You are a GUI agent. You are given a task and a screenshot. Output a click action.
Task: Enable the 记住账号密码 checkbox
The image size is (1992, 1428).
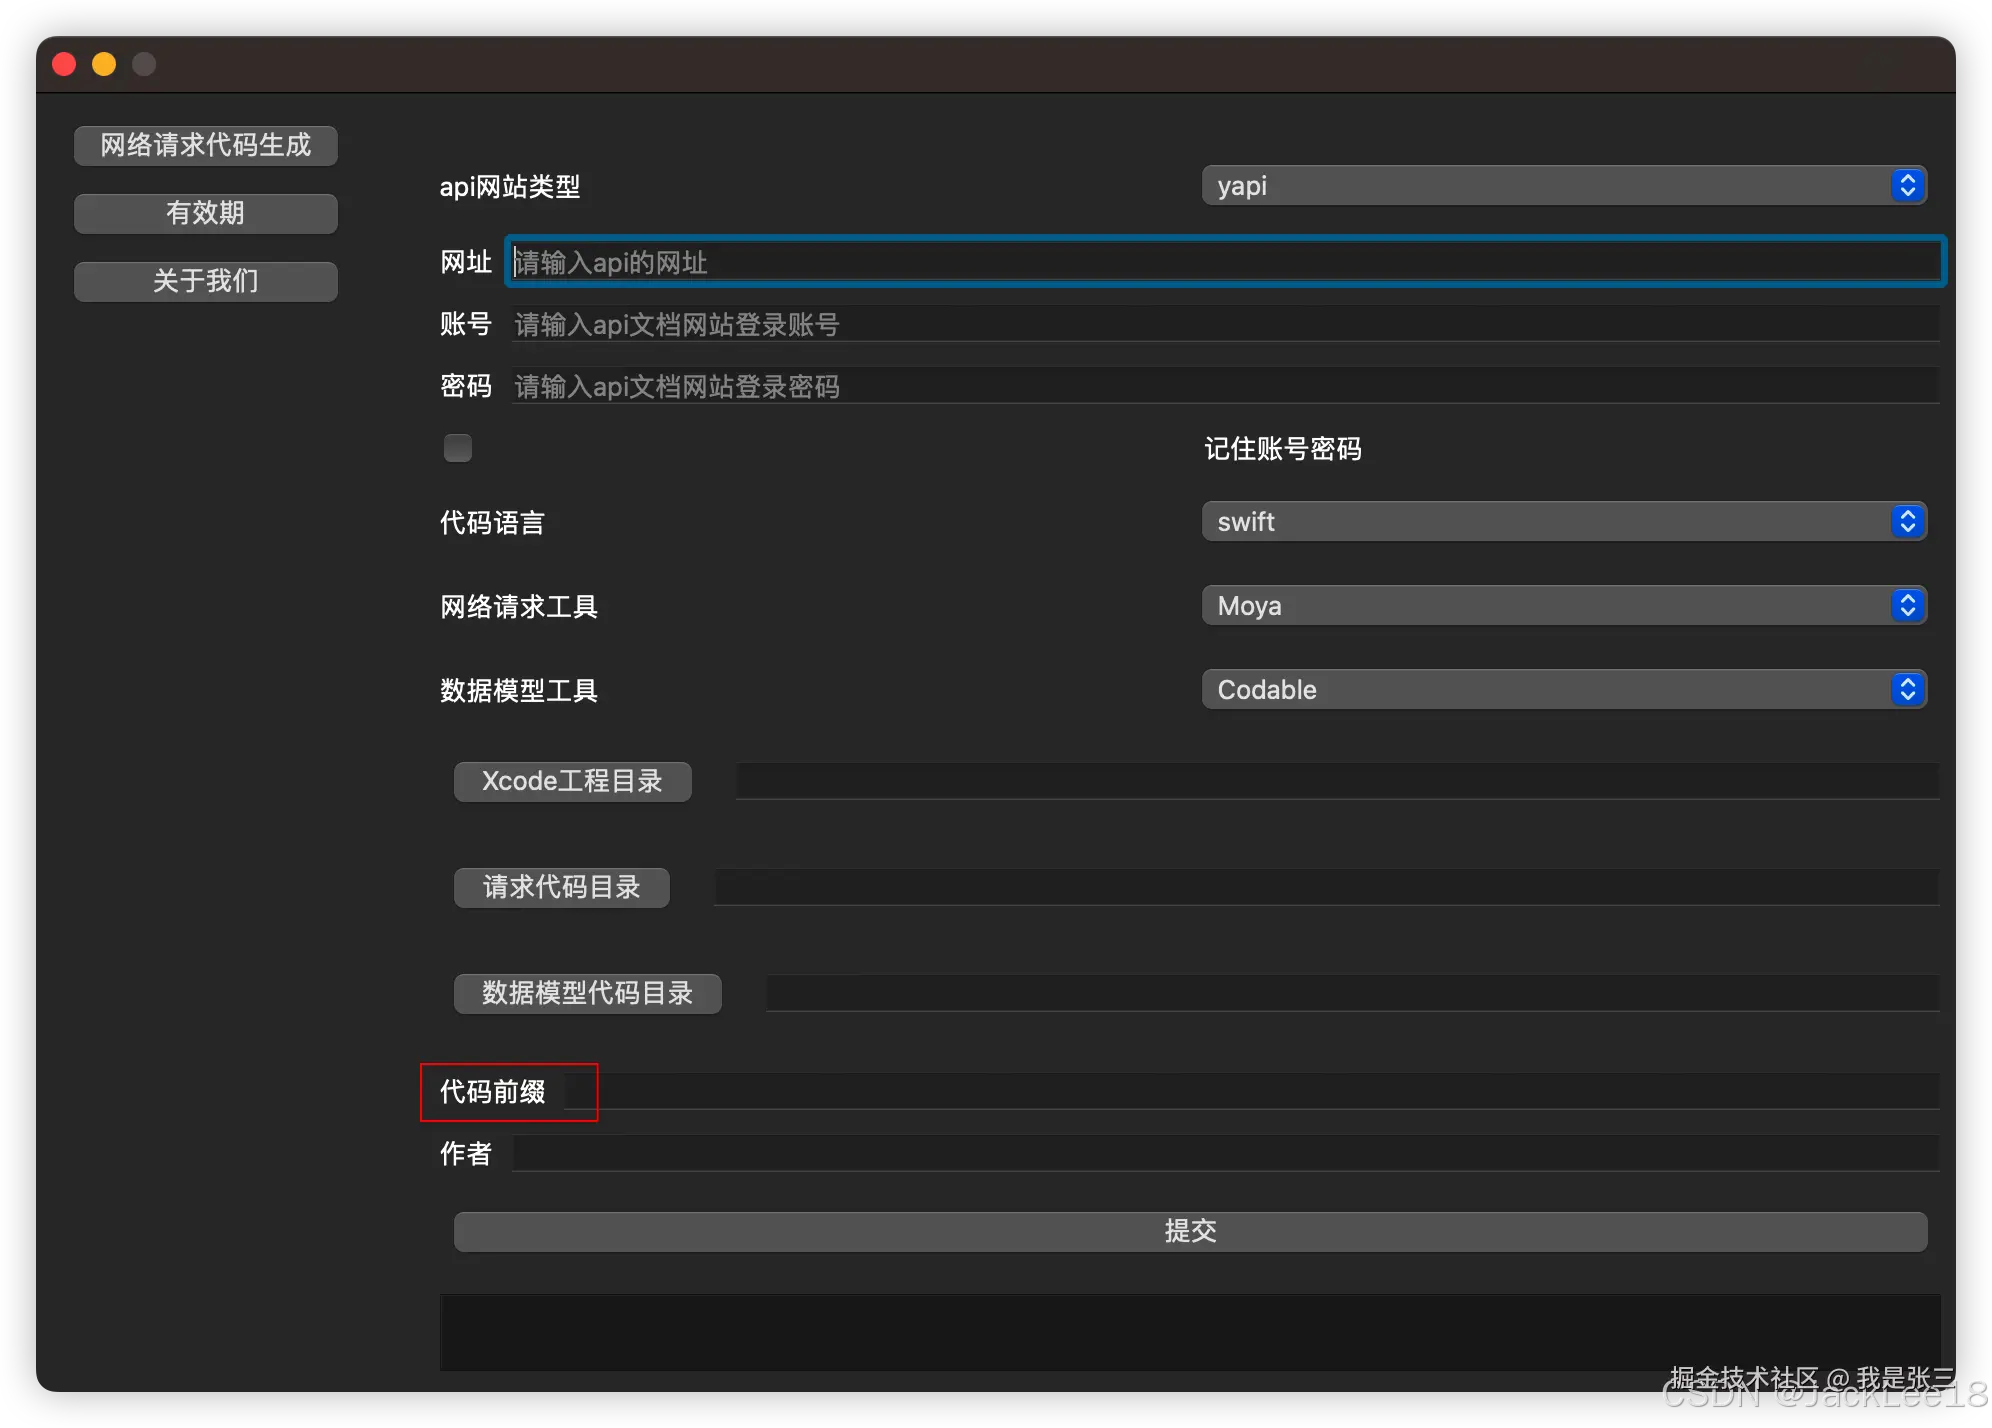457,447
